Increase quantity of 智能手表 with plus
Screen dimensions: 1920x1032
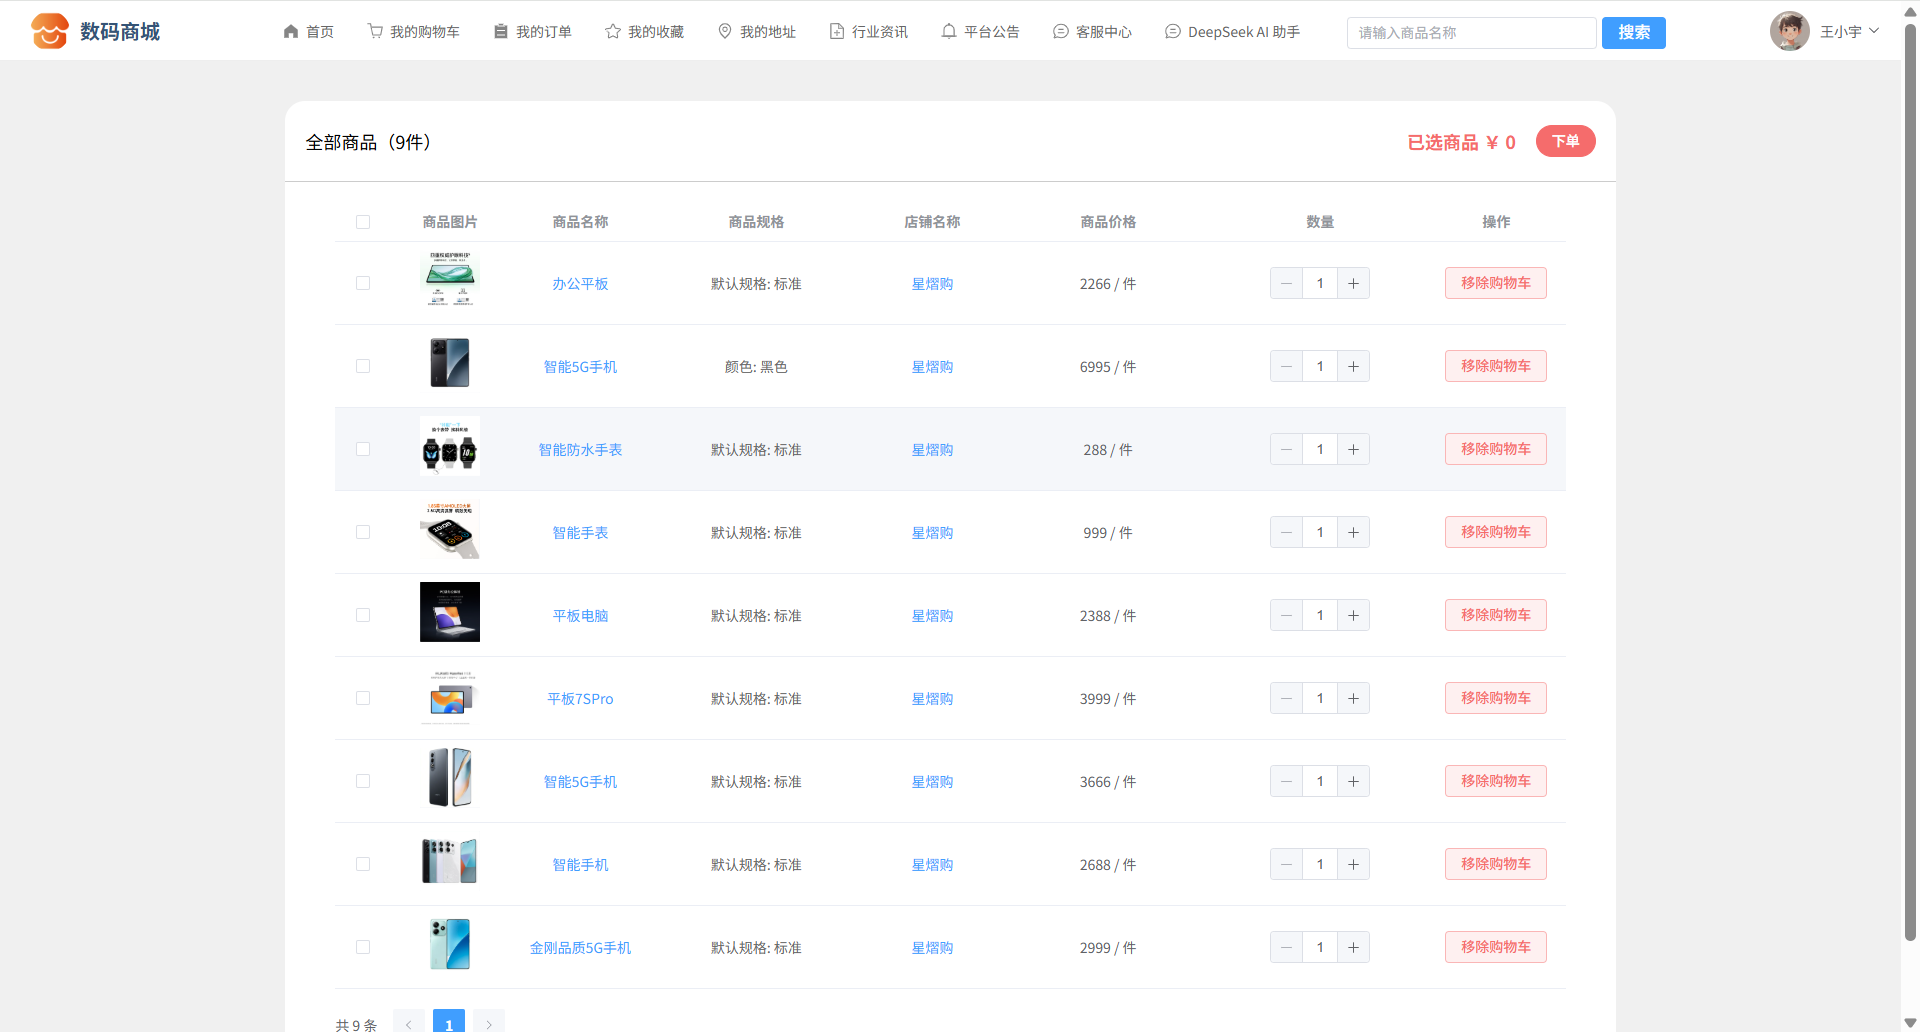(1353, 533)
